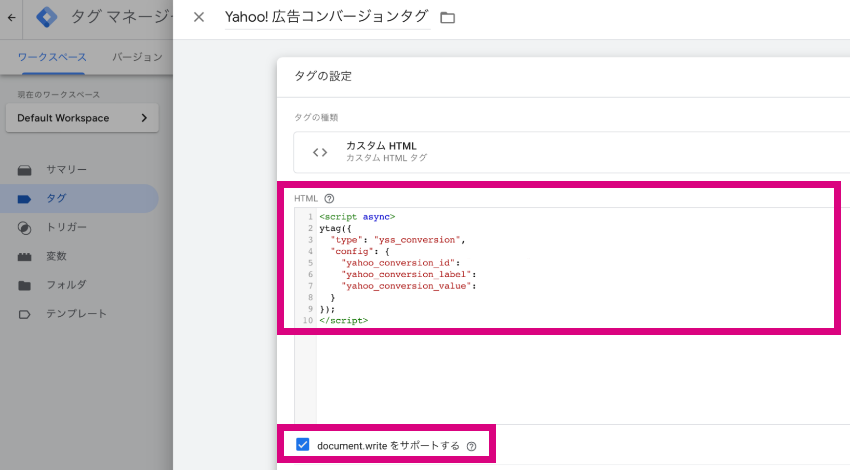Click the Tag Manager diamond logo

(46, 17)
